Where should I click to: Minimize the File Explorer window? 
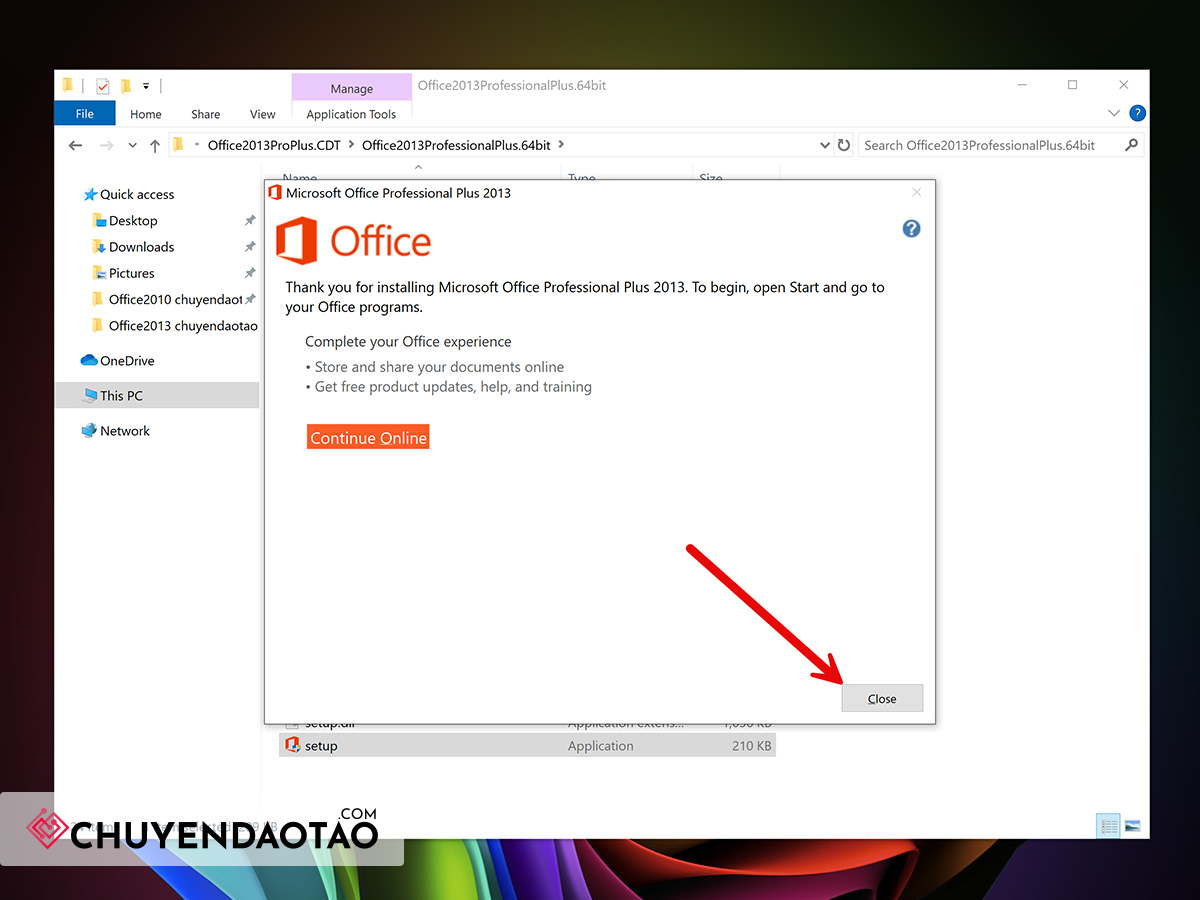(x=1021, y=85)
